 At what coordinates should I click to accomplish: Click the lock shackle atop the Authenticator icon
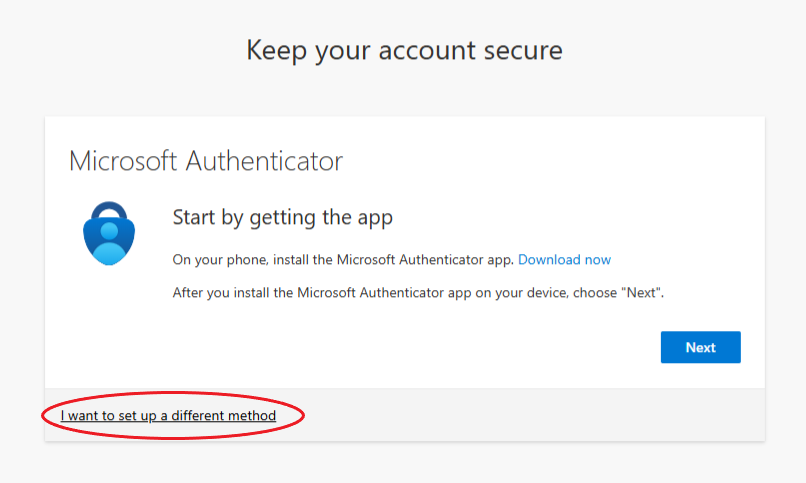click(109, 210)
